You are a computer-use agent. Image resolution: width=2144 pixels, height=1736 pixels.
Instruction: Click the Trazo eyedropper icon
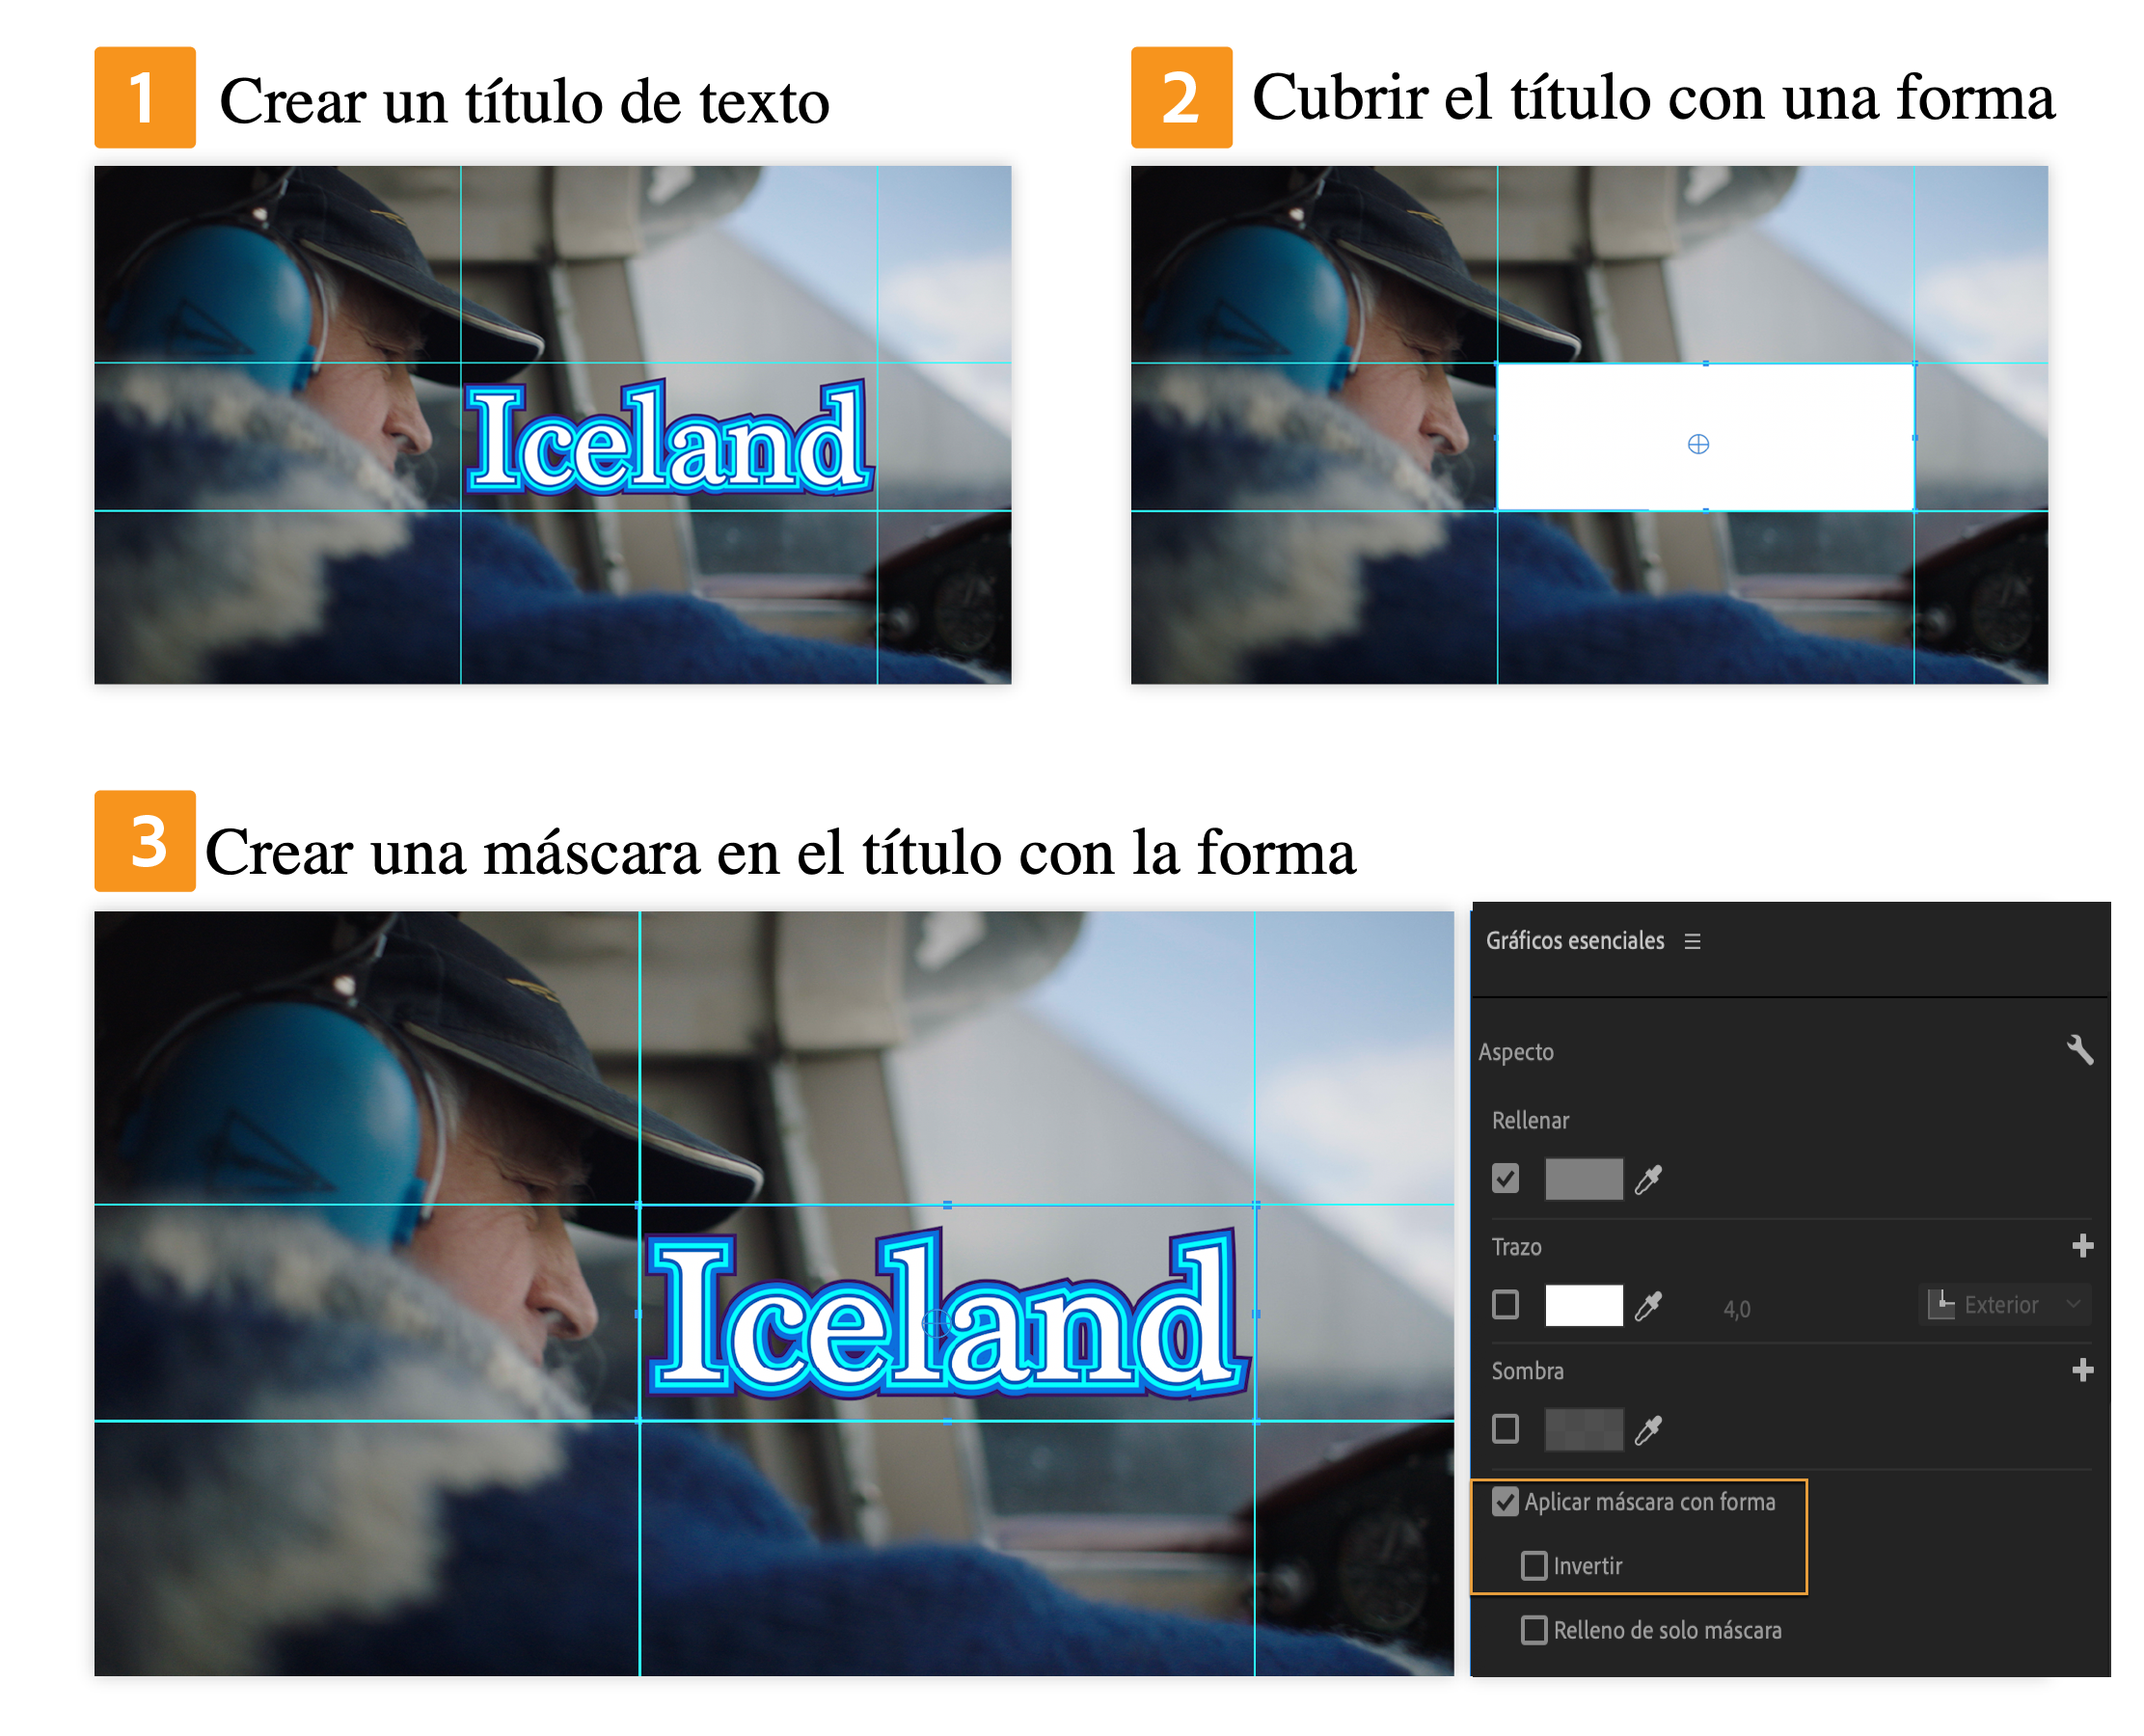pyautogui.click(x=1648, y=1306)
